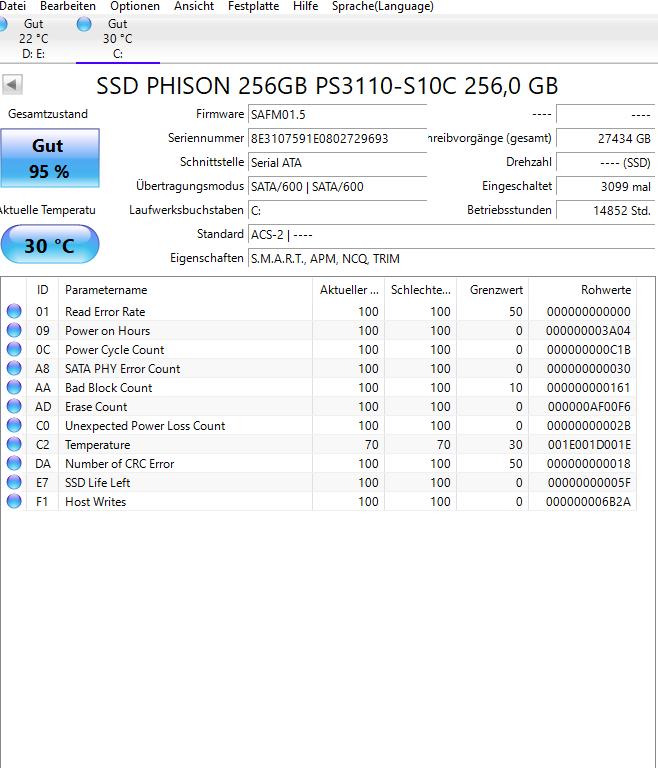This screenshot has height=768, width=658.
Task: Click the Drehzahl value ---- (SSD)
Action: pos(606,163)
